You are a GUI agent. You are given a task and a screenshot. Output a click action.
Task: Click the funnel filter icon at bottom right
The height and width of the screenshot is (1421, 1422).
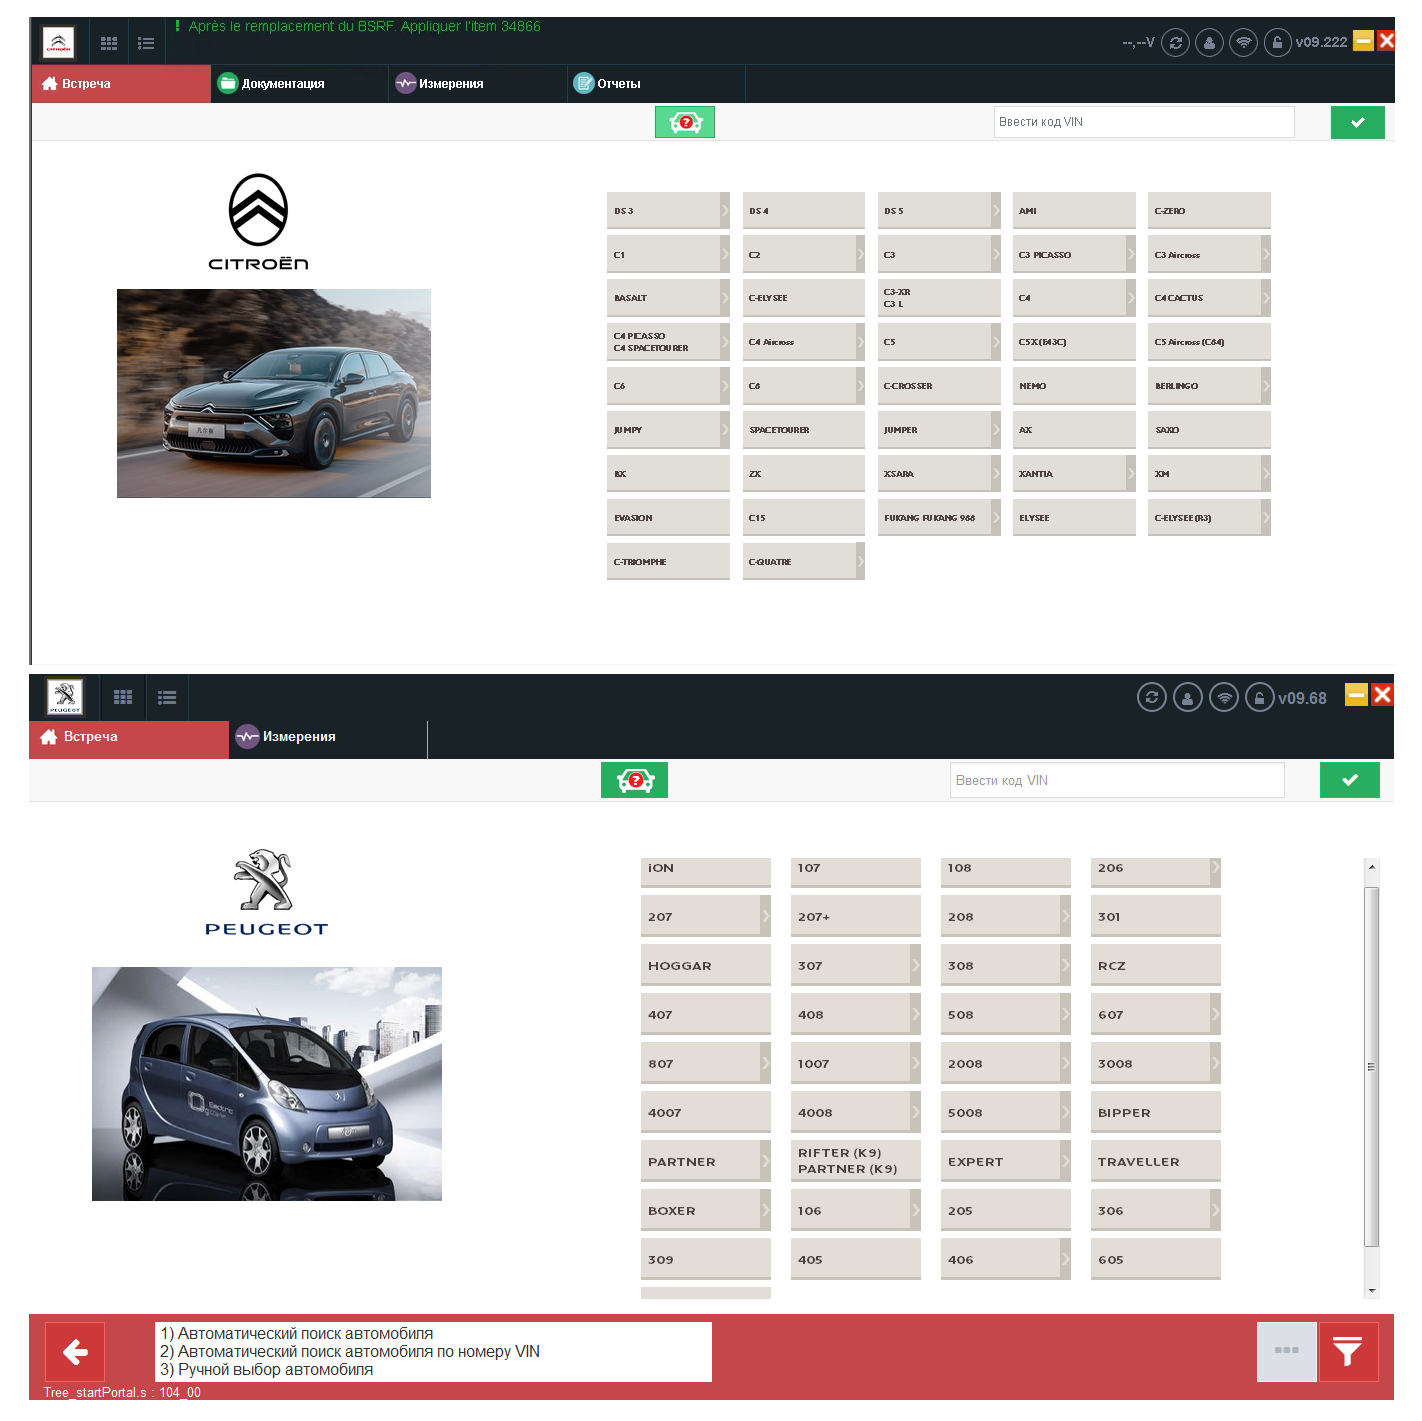click(x=1347, y=1352)
